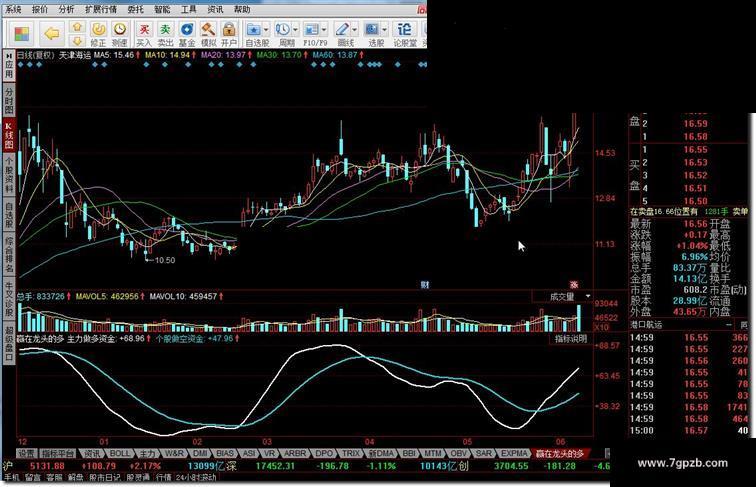Click the colorful home grid icon
Viewport: 756px width, 487px height.
coord(21,33)
